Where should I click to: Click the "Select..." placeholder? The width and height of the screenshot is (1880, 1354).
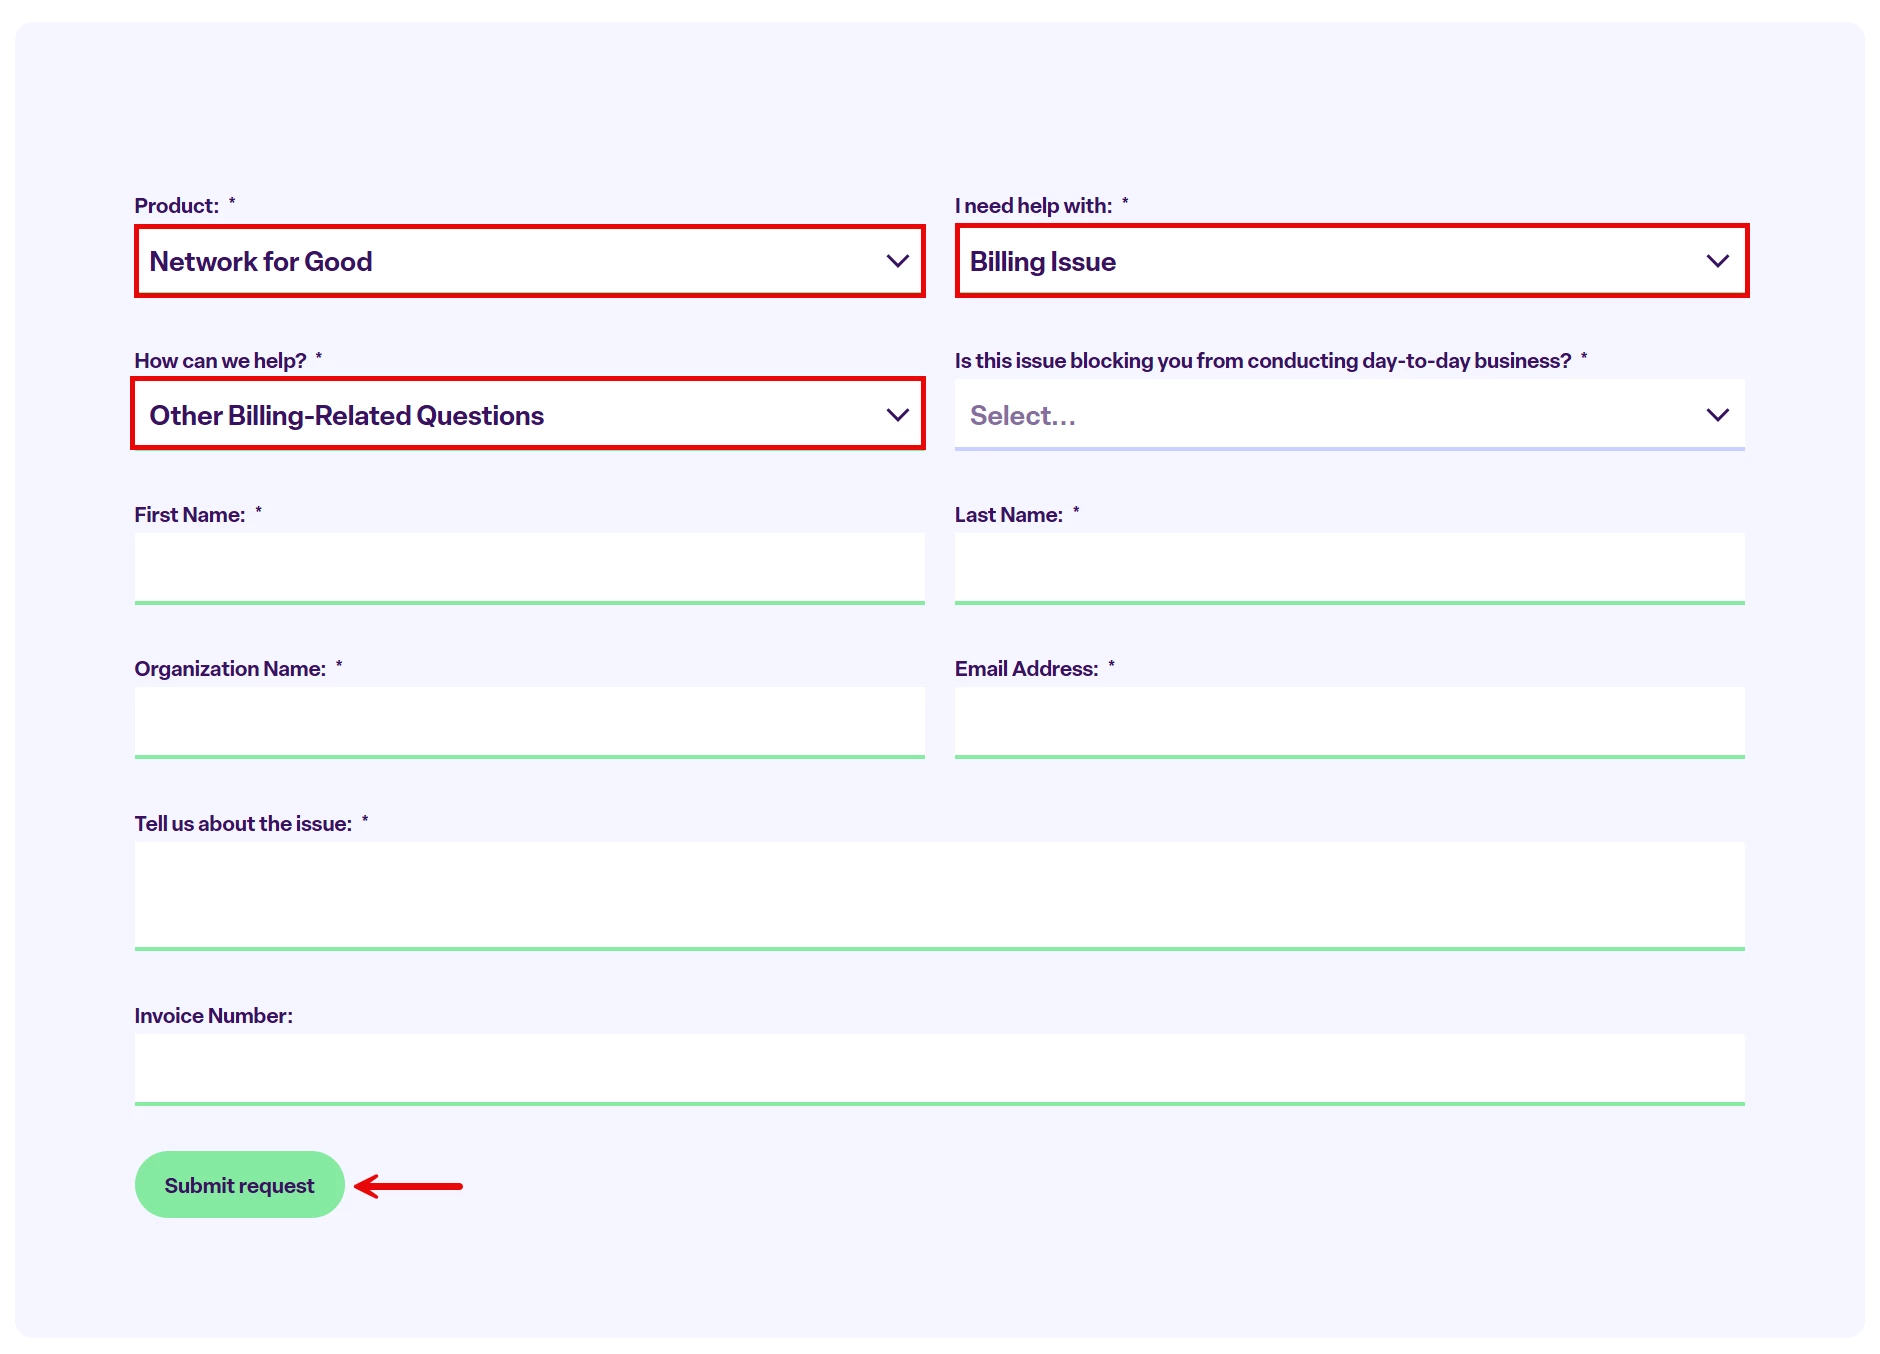(x=1022, y=414)
